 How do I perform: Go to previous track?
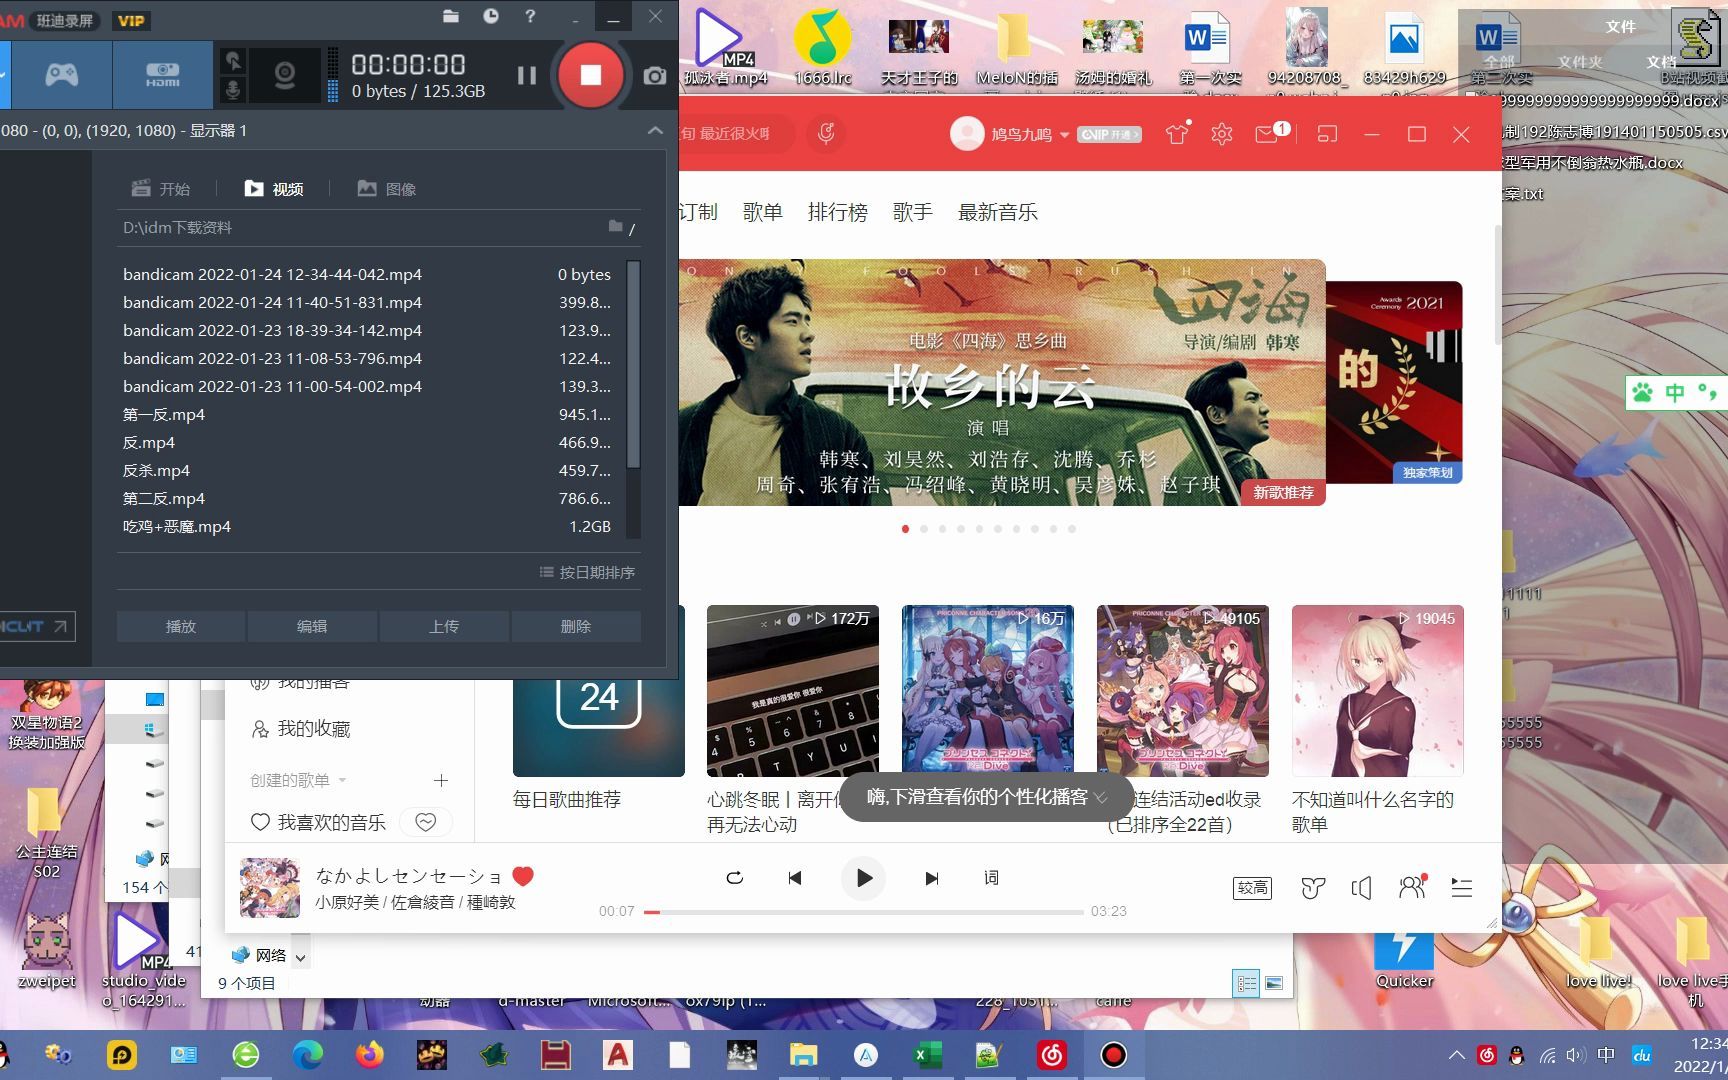(x=795, y=878)
